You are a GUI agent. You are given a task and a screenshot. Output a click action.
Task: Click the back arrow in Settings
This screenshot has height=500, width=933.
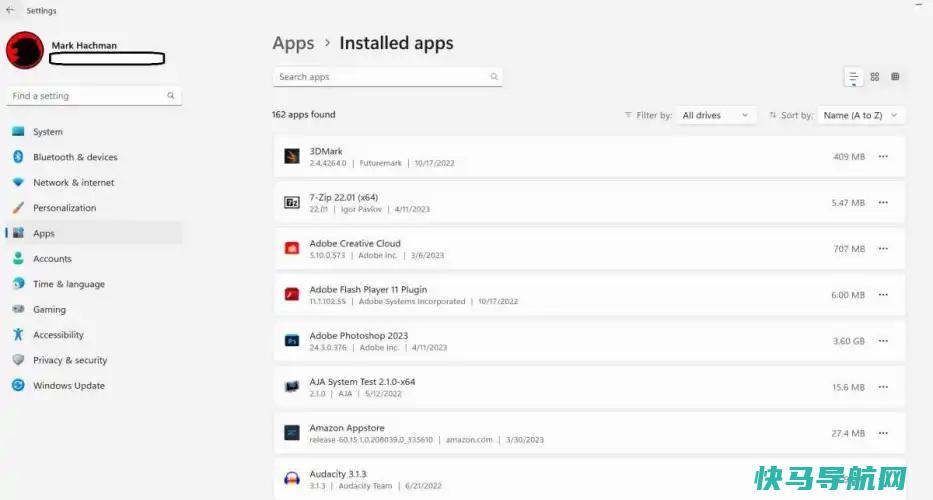(x=10, y=10)
